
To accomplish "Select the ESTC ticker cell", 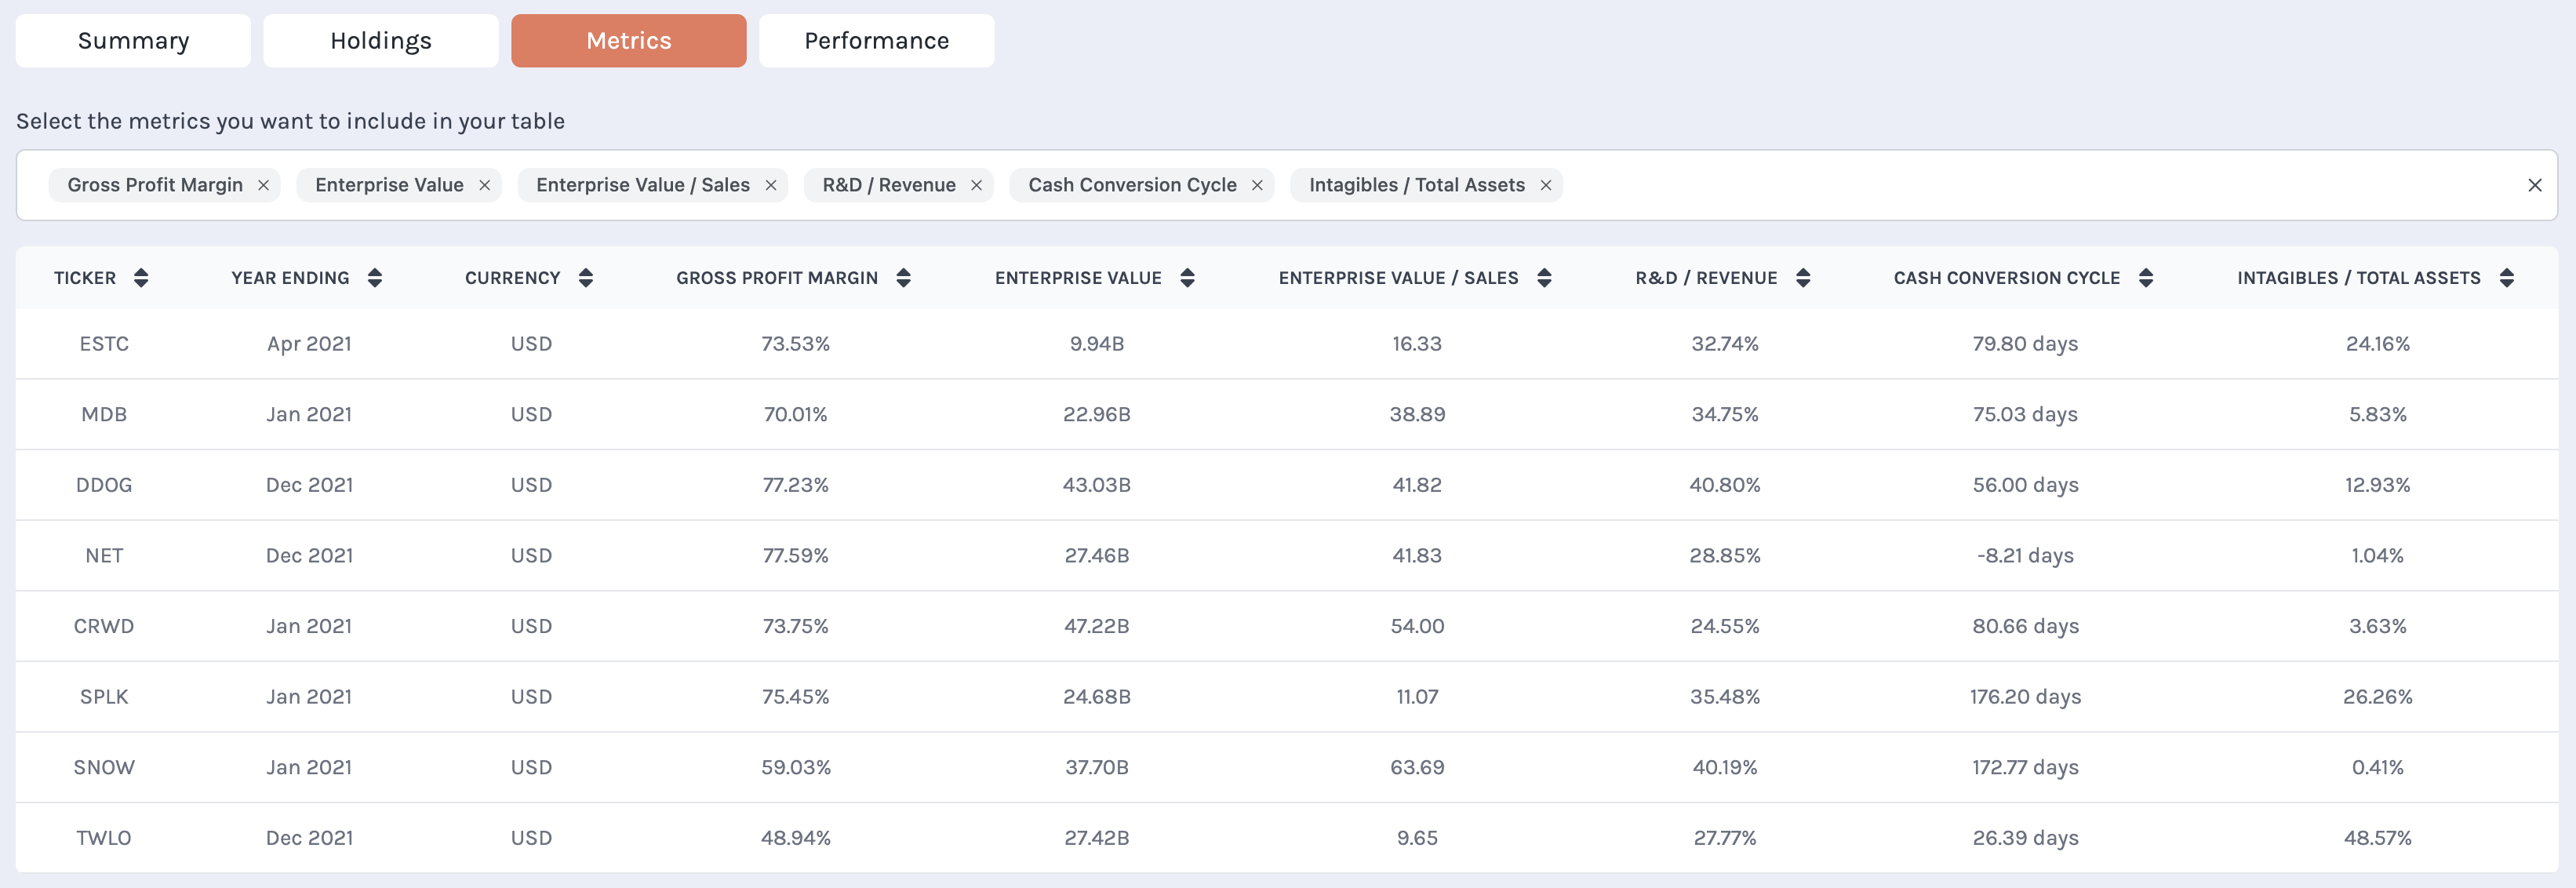I will (104, 344).
